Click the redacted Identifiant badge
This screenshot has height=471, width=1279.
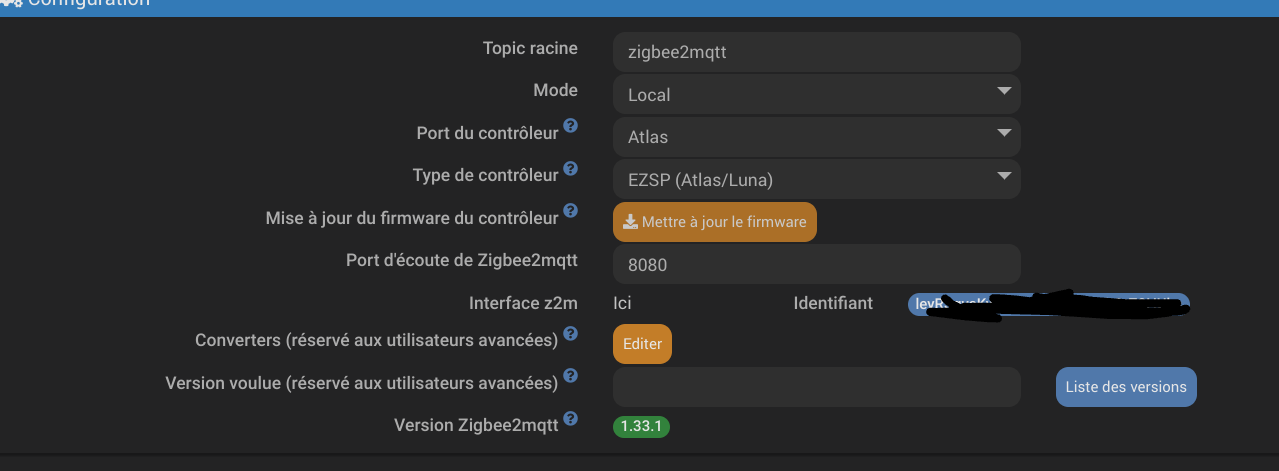tap(1048, 304)
